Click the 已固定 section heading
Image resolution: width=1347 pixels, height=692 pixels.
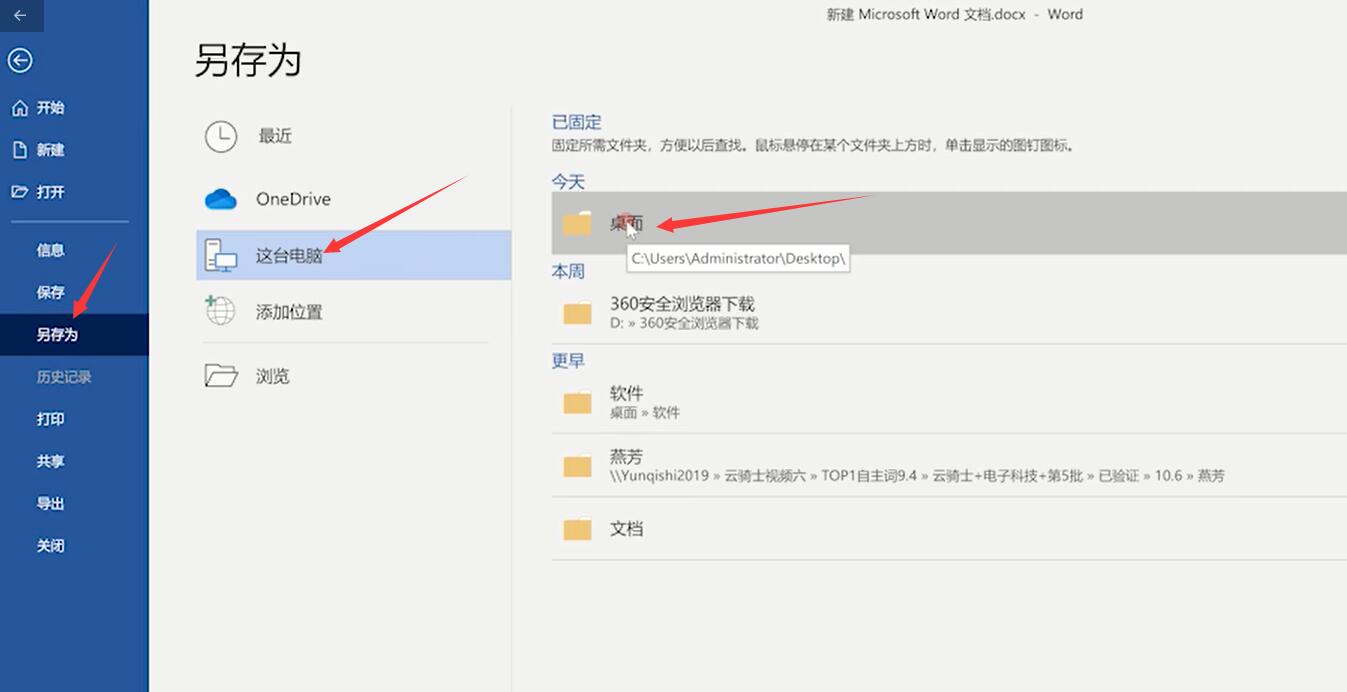coord(577,122)
